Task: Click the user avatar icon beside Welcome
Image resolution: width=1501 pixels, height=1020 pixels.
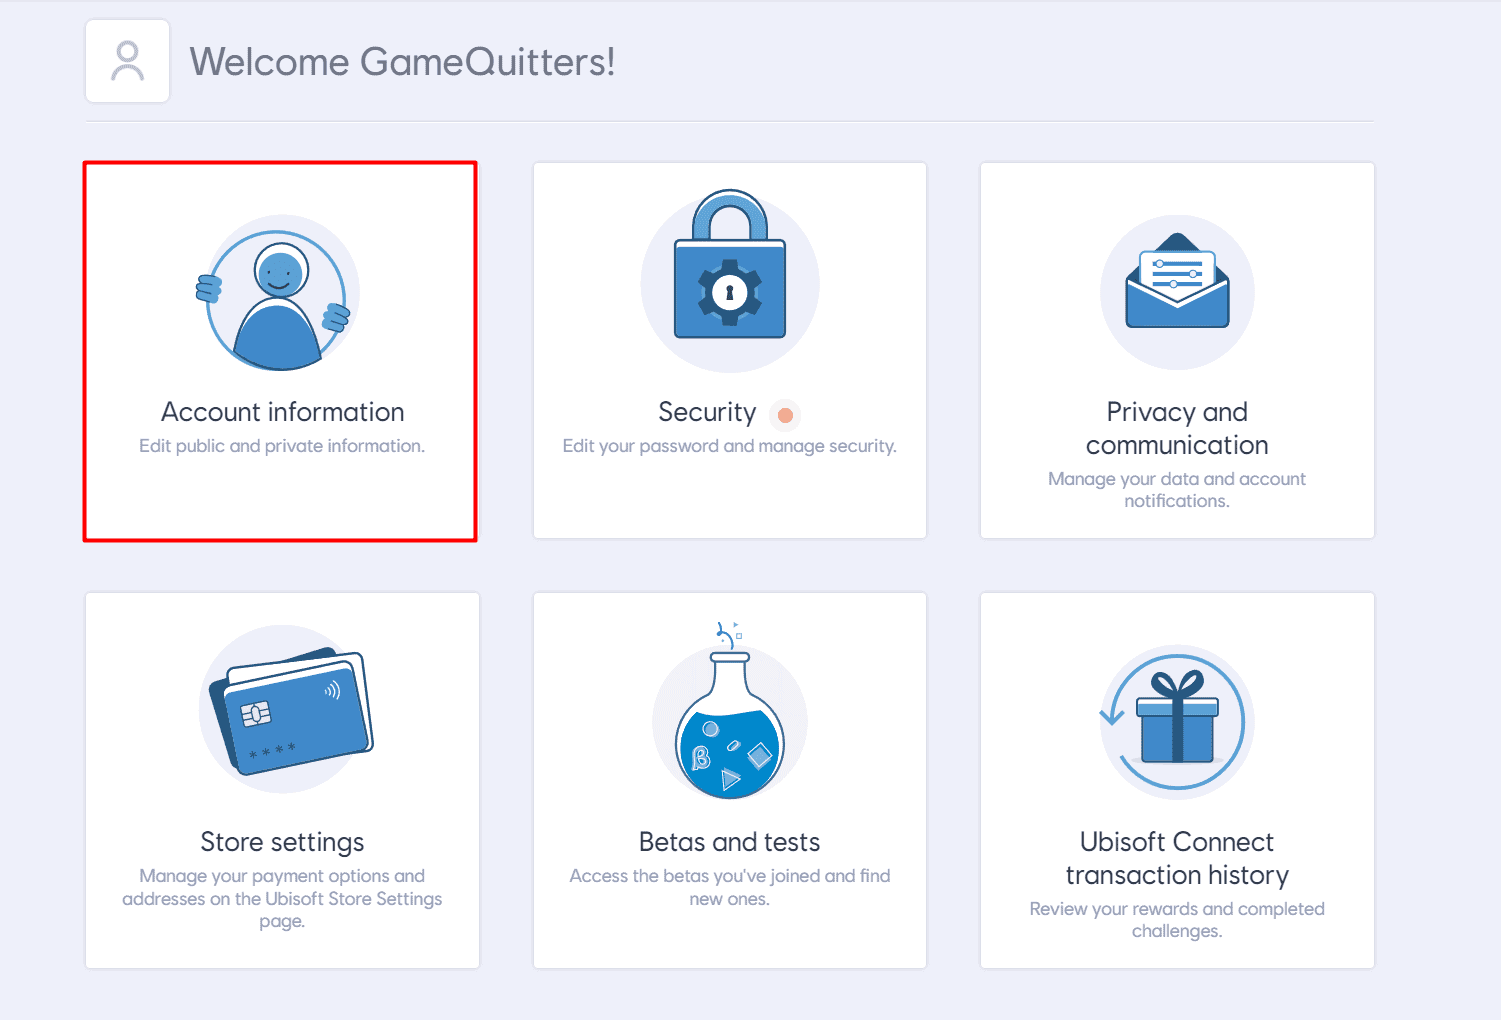Action: pos(127,61)
